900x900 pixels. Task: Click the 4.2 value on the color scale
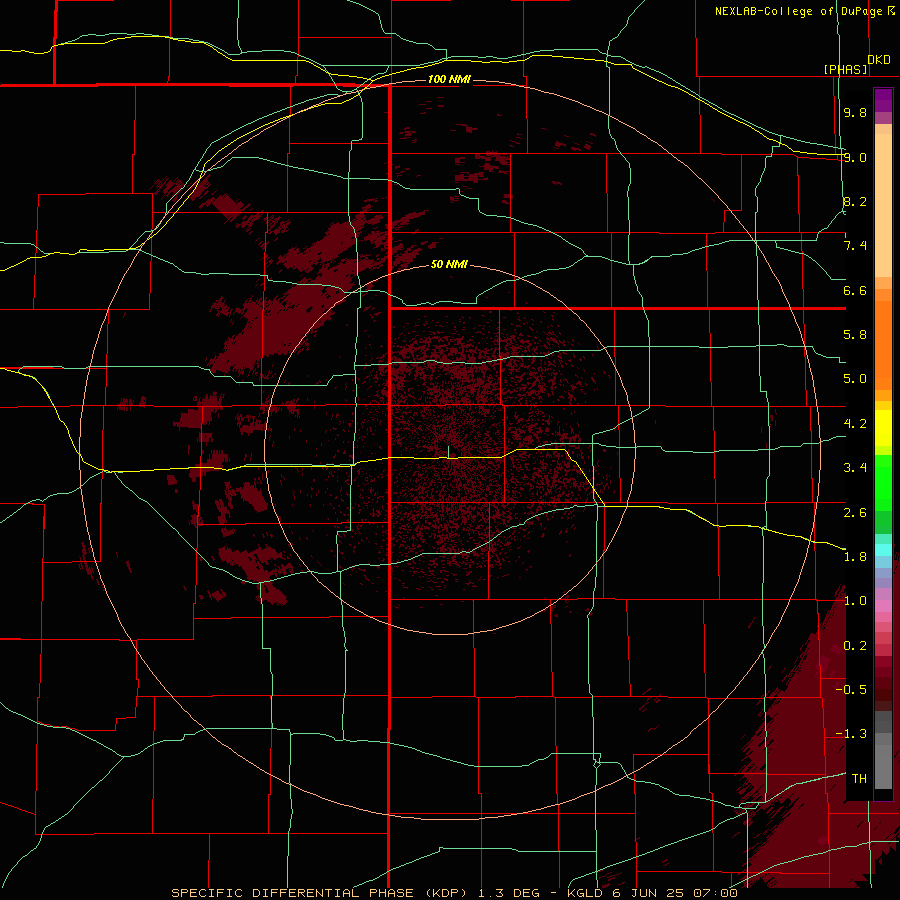[855, 424]
